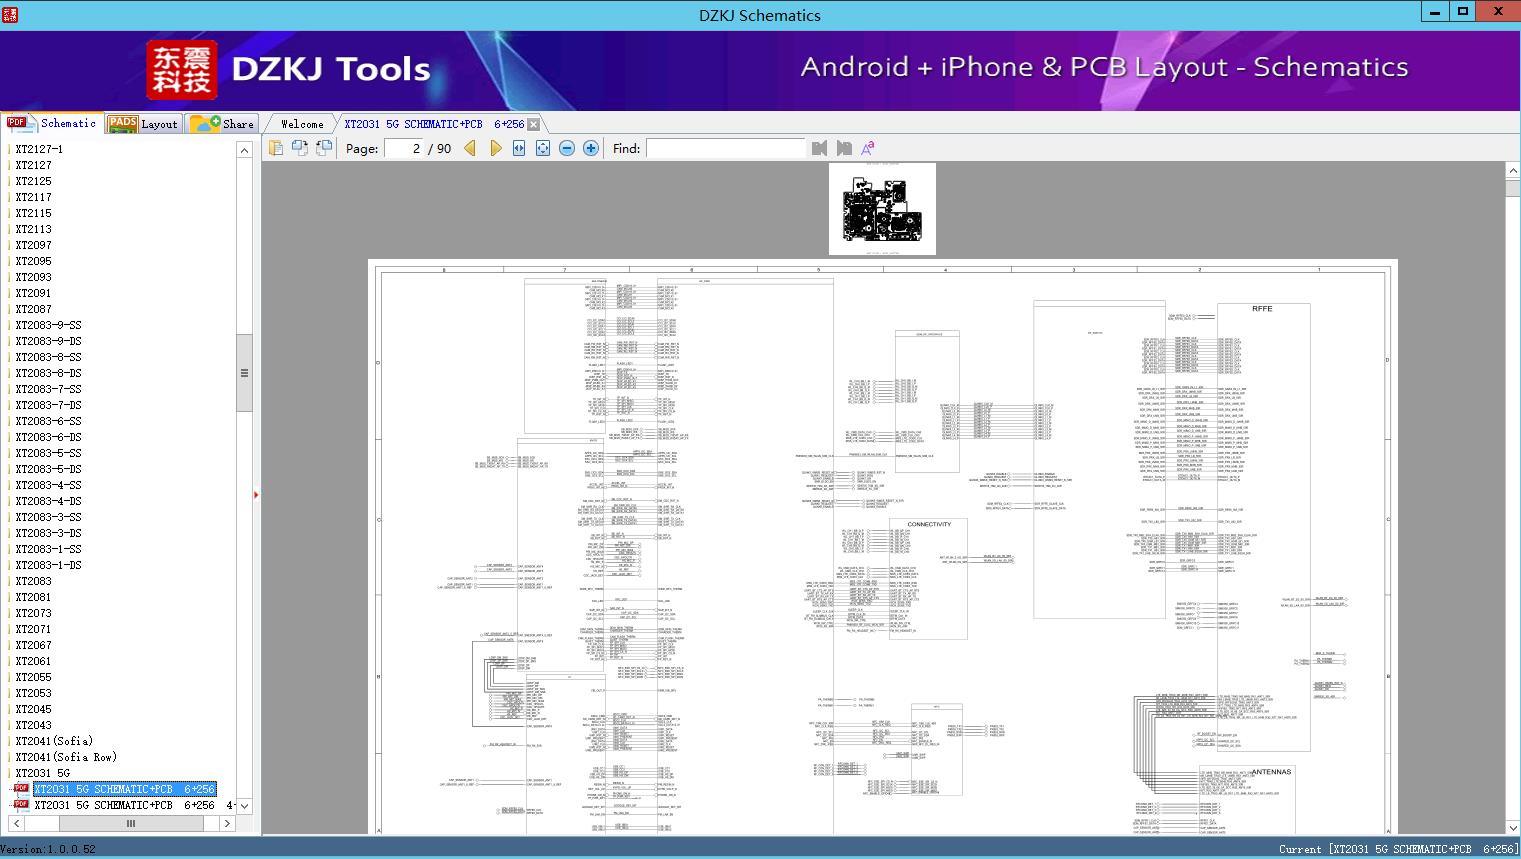Fit whole page in view icon
The image size is (1521, 859).
543,148
